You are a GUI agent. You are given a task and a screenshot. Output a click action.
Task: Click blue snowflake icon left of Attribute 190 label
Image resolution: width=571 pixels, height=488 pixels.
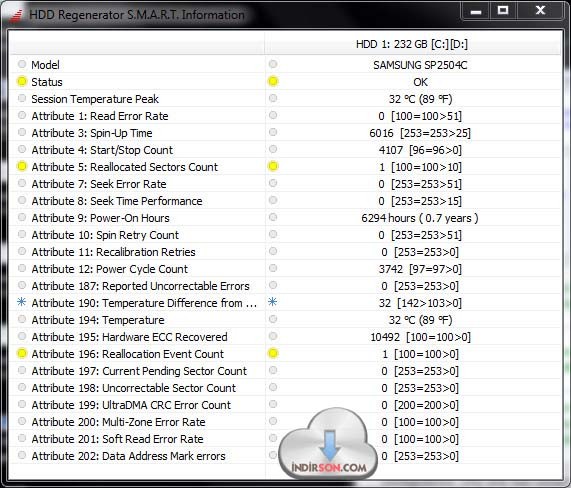22,302
